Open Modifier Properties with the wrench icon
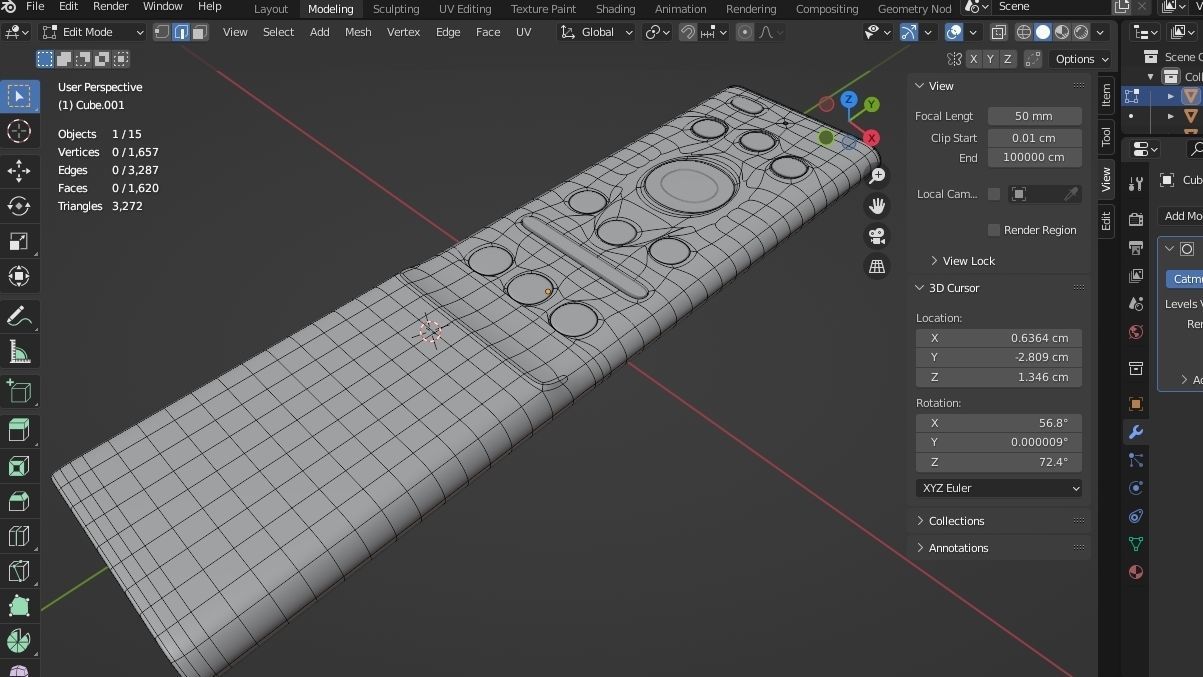1203x677 pixels. [1135, 432]
